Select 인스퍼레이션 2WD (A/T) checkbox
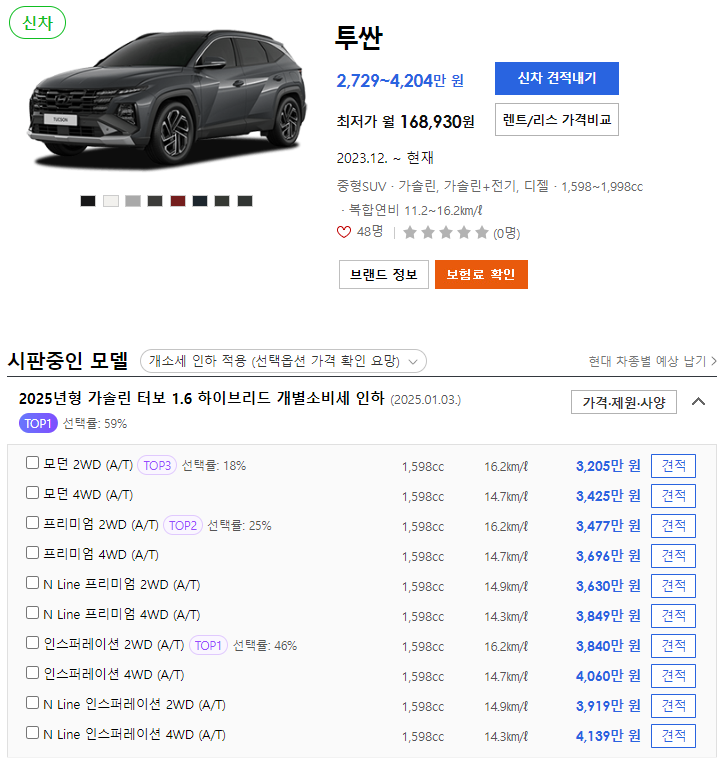Image resolution: width=728 pixels, height=762 pixels. 32,643
